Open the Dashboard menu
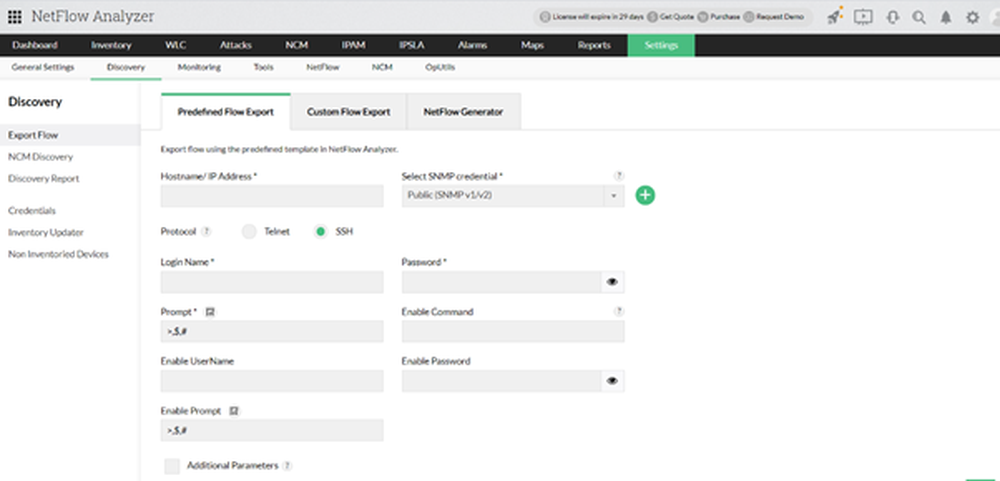 pyautogui.click(x=34, y=45)
